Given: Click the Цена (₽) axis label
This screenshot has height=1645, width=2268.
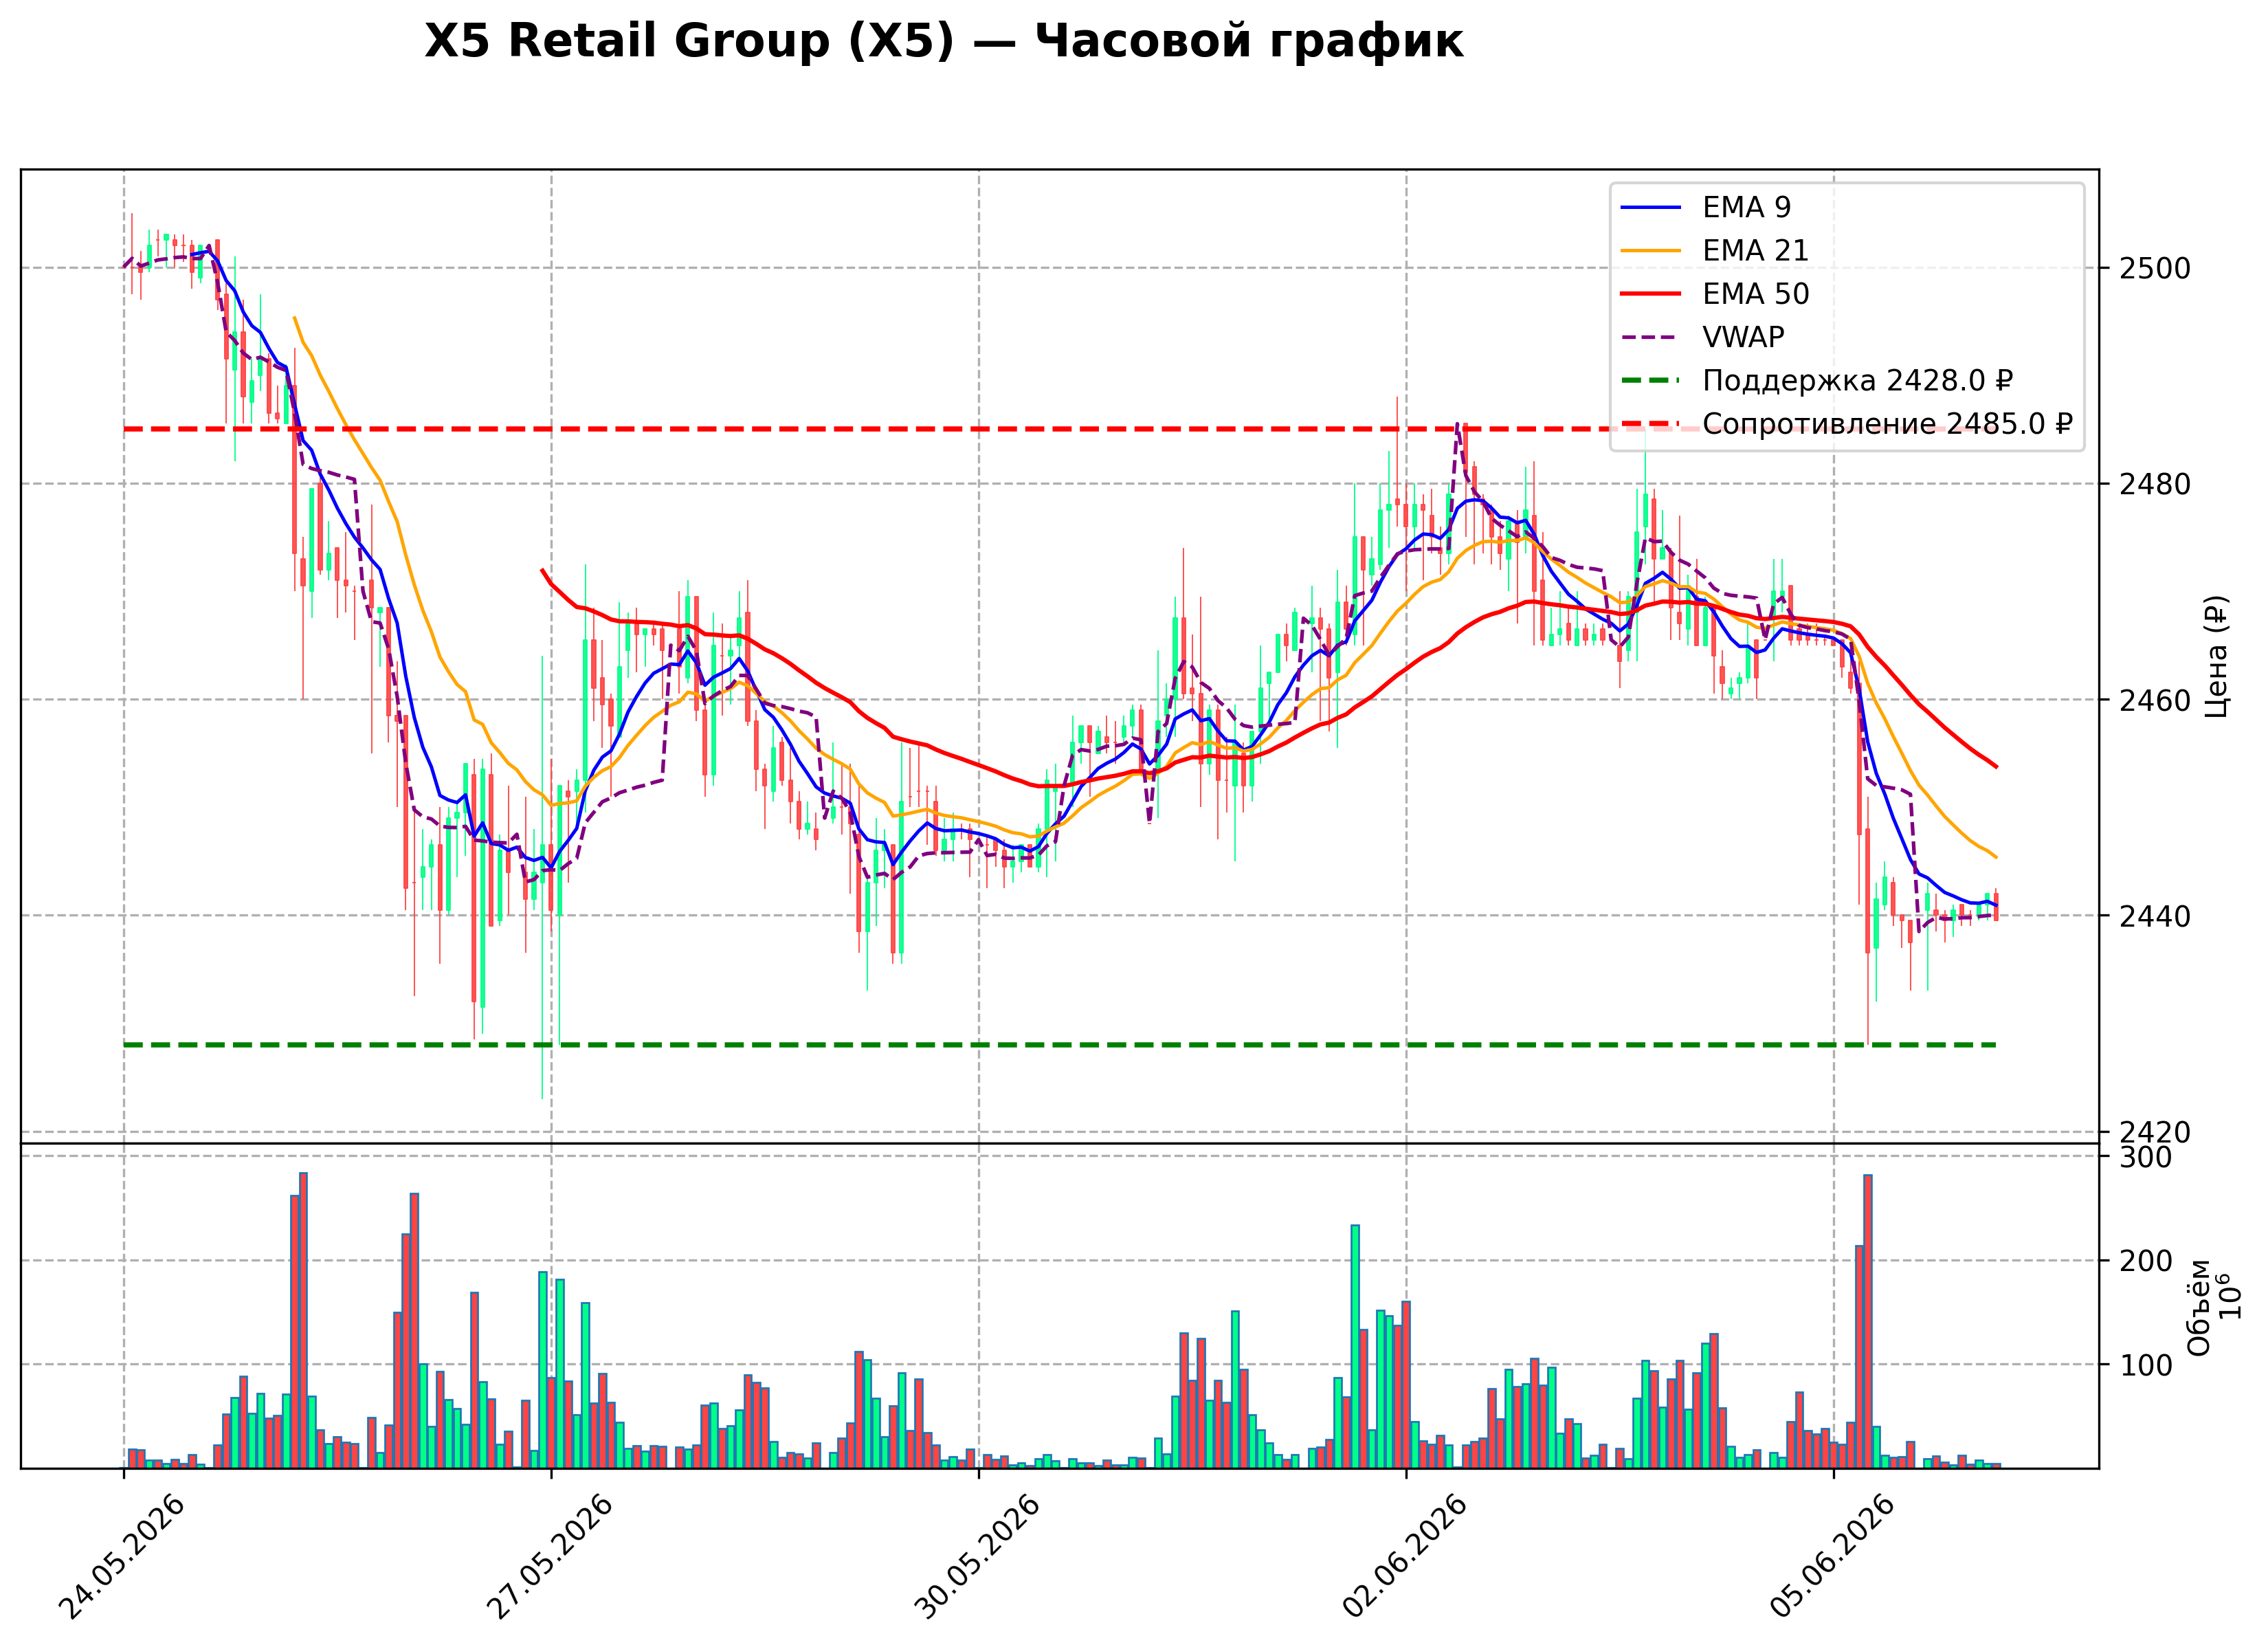Looking at the screenshot, I should [2216, 656].
